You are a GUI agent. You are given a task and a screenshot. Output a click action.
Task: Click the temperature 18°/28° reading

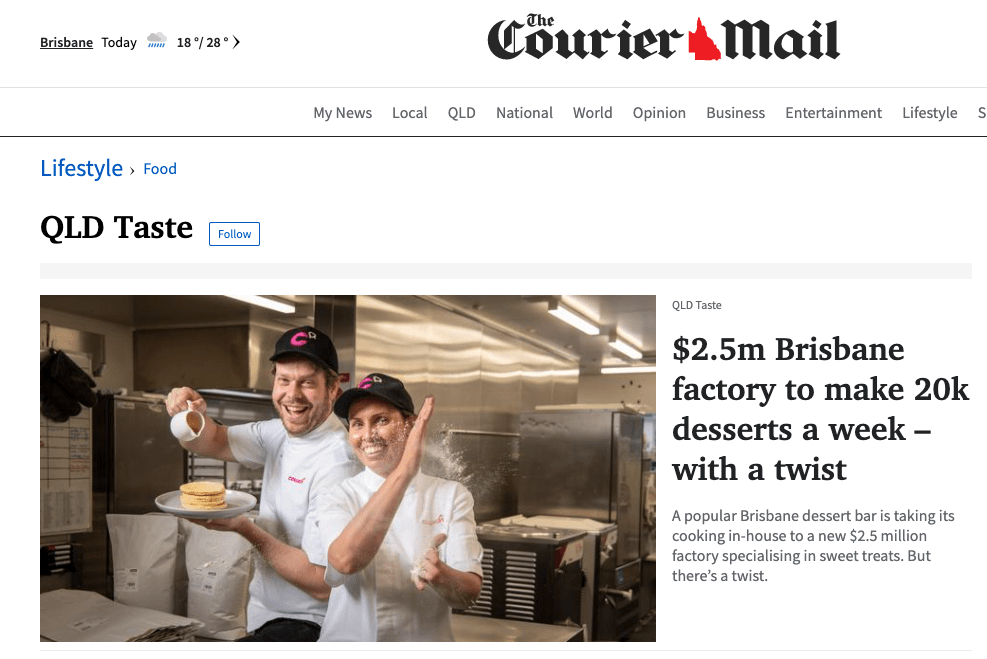pyautogui.click(x=203, y=42)
